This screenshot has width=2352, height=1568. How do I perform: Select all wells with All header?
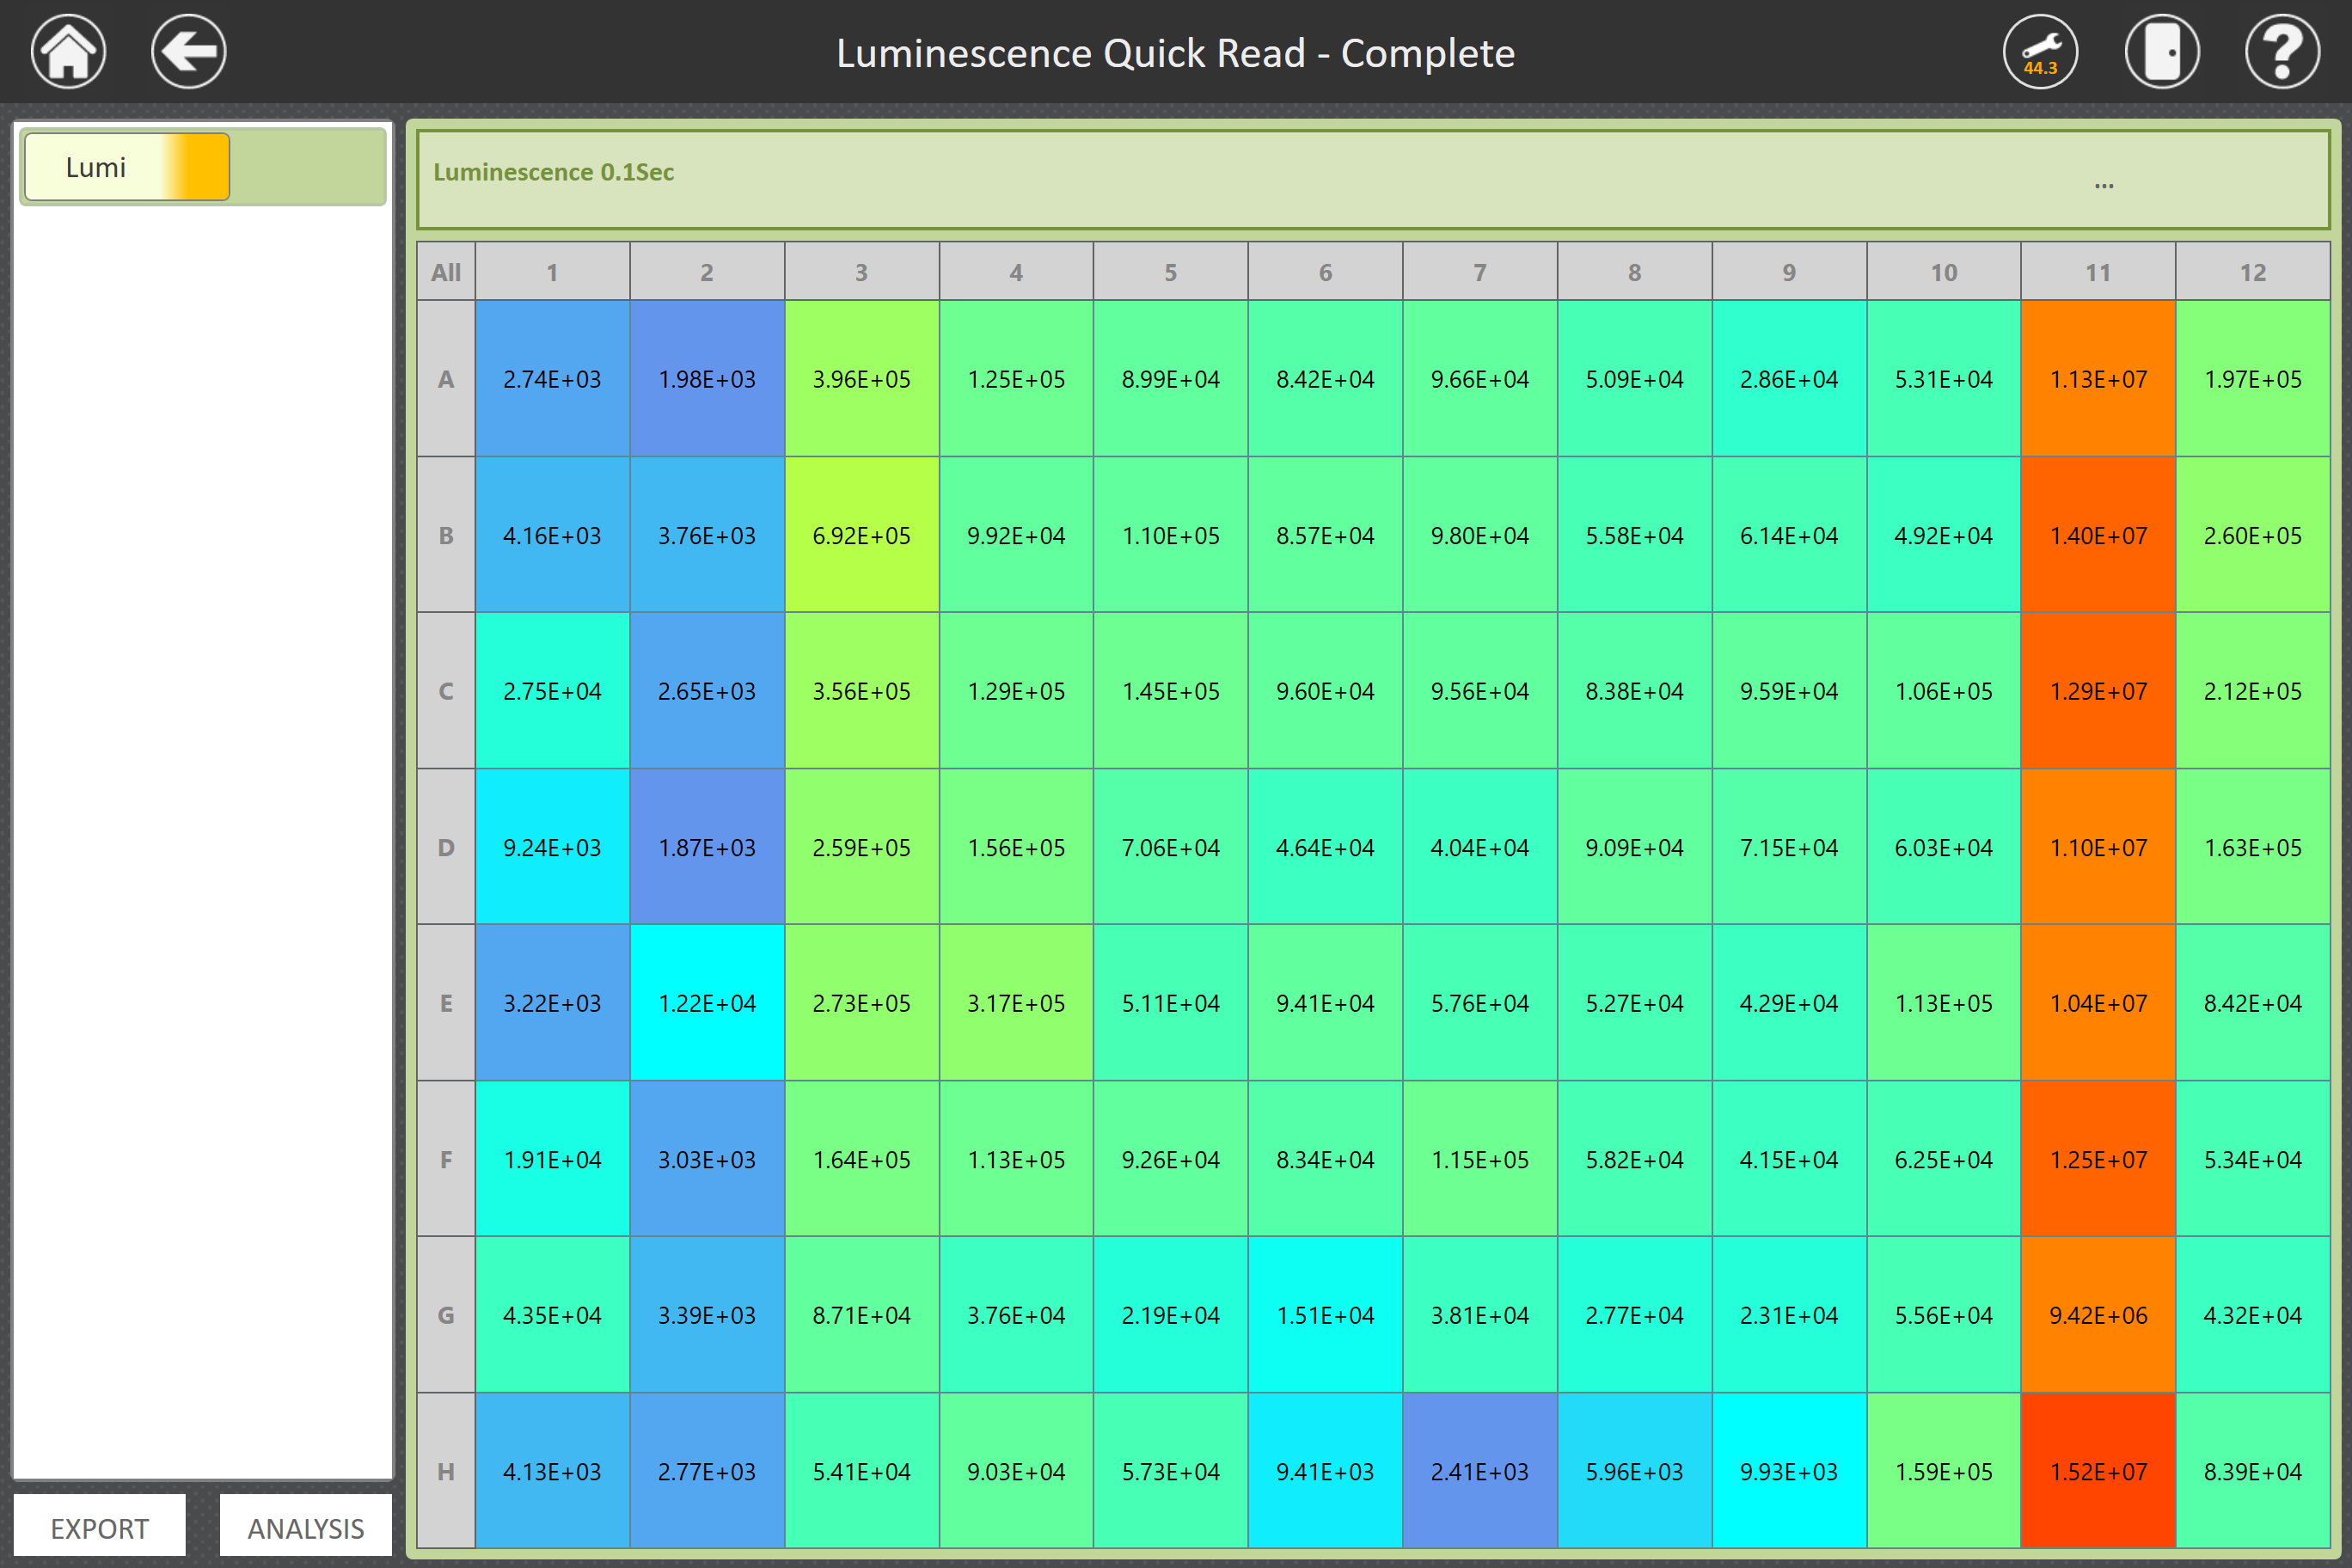point(446,272)
